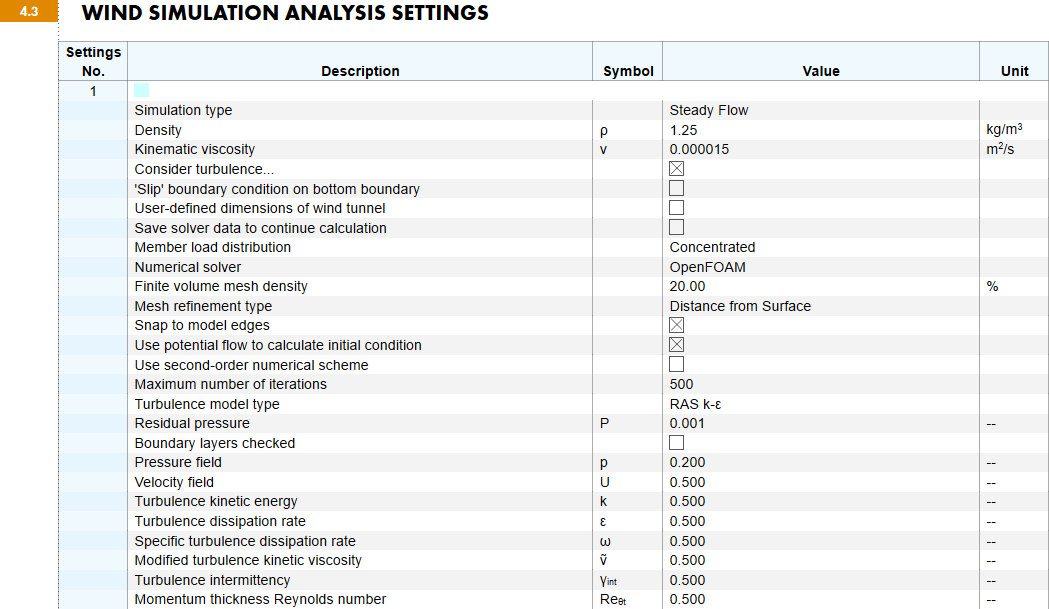
Task: Click the Value column header
Action: (820, 71)
